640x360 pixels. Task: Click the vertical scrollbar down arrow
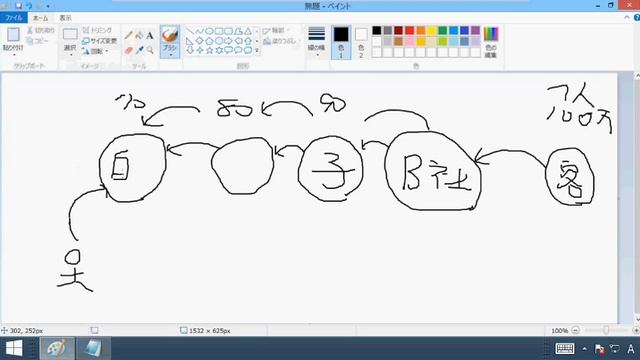click(x=637, y=319)
